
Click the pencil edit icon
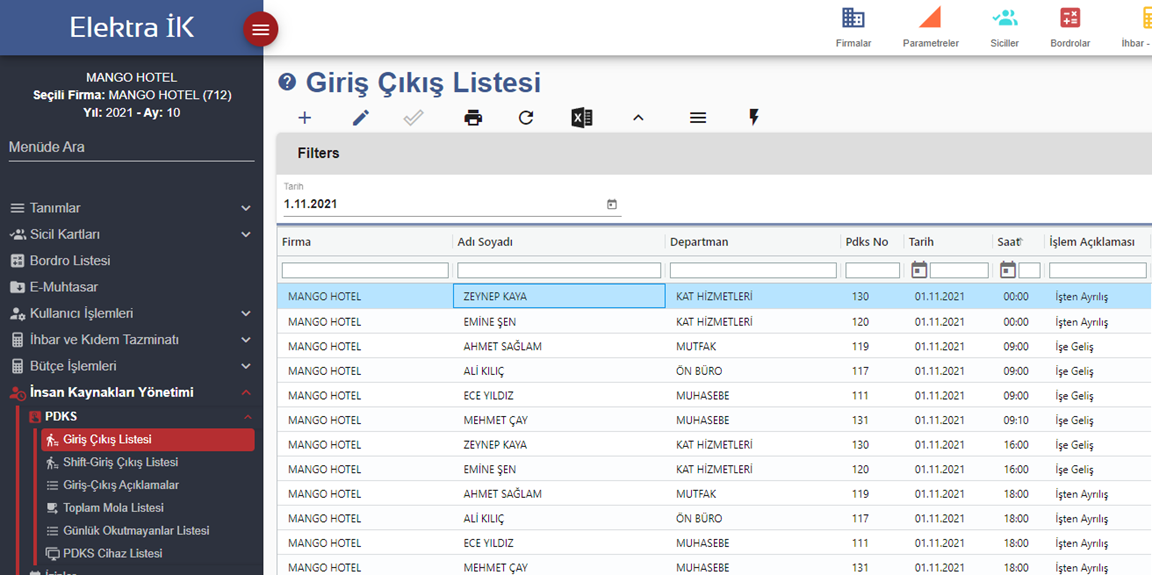(360, 117)
